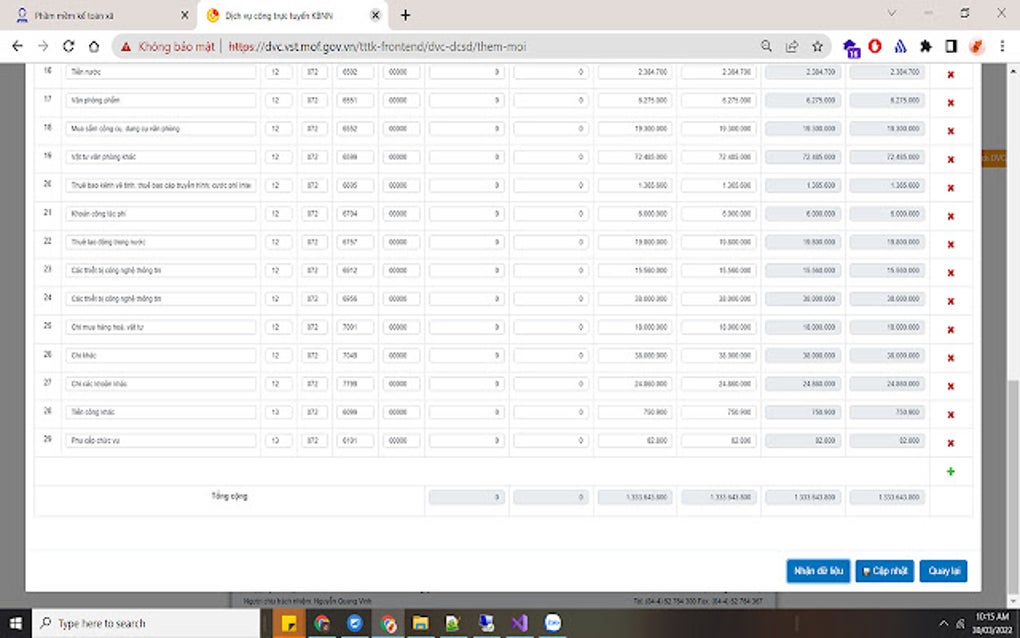Reload the DVC page
This screenshot has height=638, width=1020.
pos(68,46)
